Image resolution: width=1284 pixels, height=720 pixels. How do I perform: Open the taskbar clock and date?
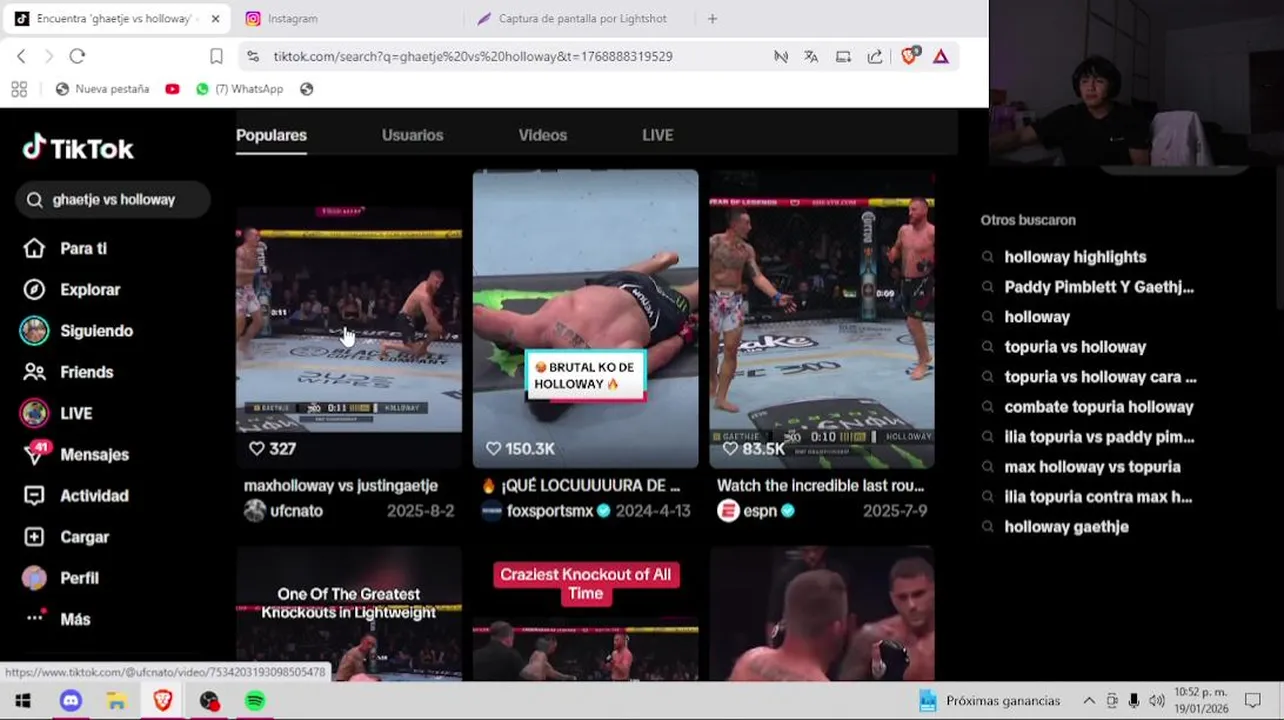[1201, 701]
